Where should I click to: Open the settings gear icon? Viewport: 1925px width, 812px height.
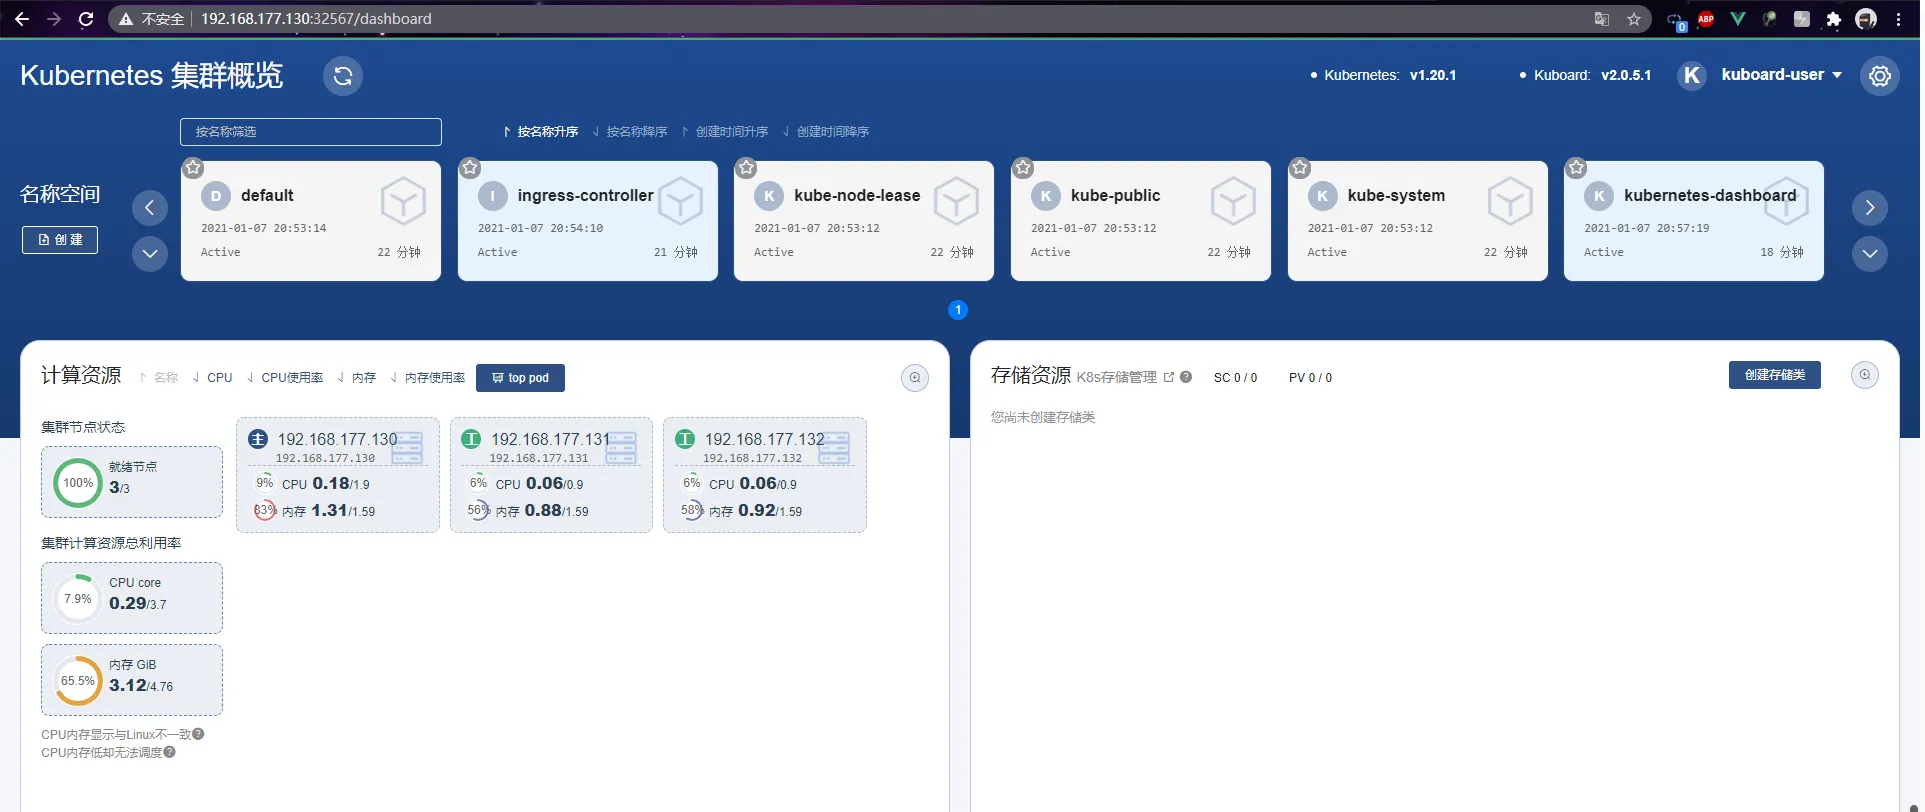1879,76
